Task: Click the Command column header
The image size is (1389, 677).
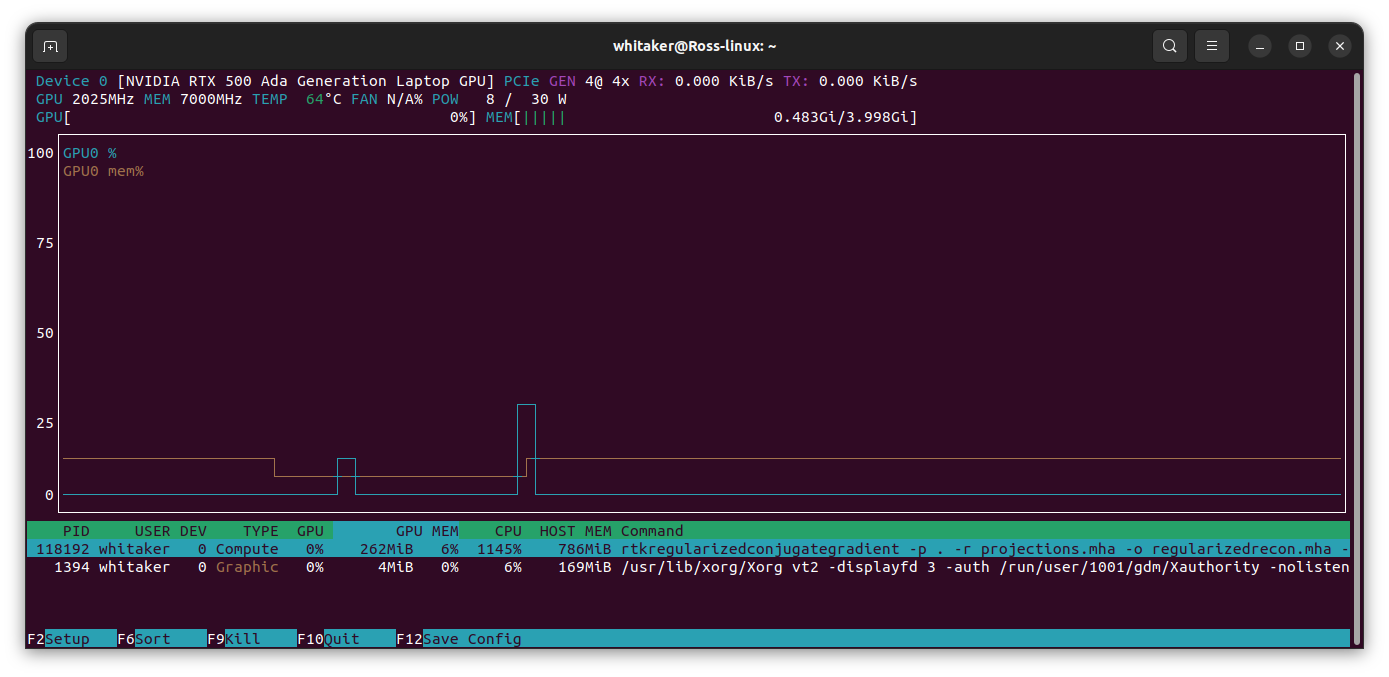Action: [x=652, y=531]
